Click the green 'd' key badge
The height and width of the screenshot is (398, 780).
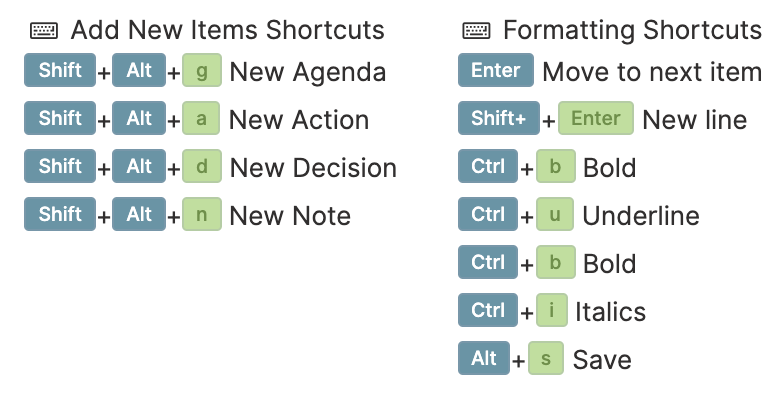click(x=201, y=166)
